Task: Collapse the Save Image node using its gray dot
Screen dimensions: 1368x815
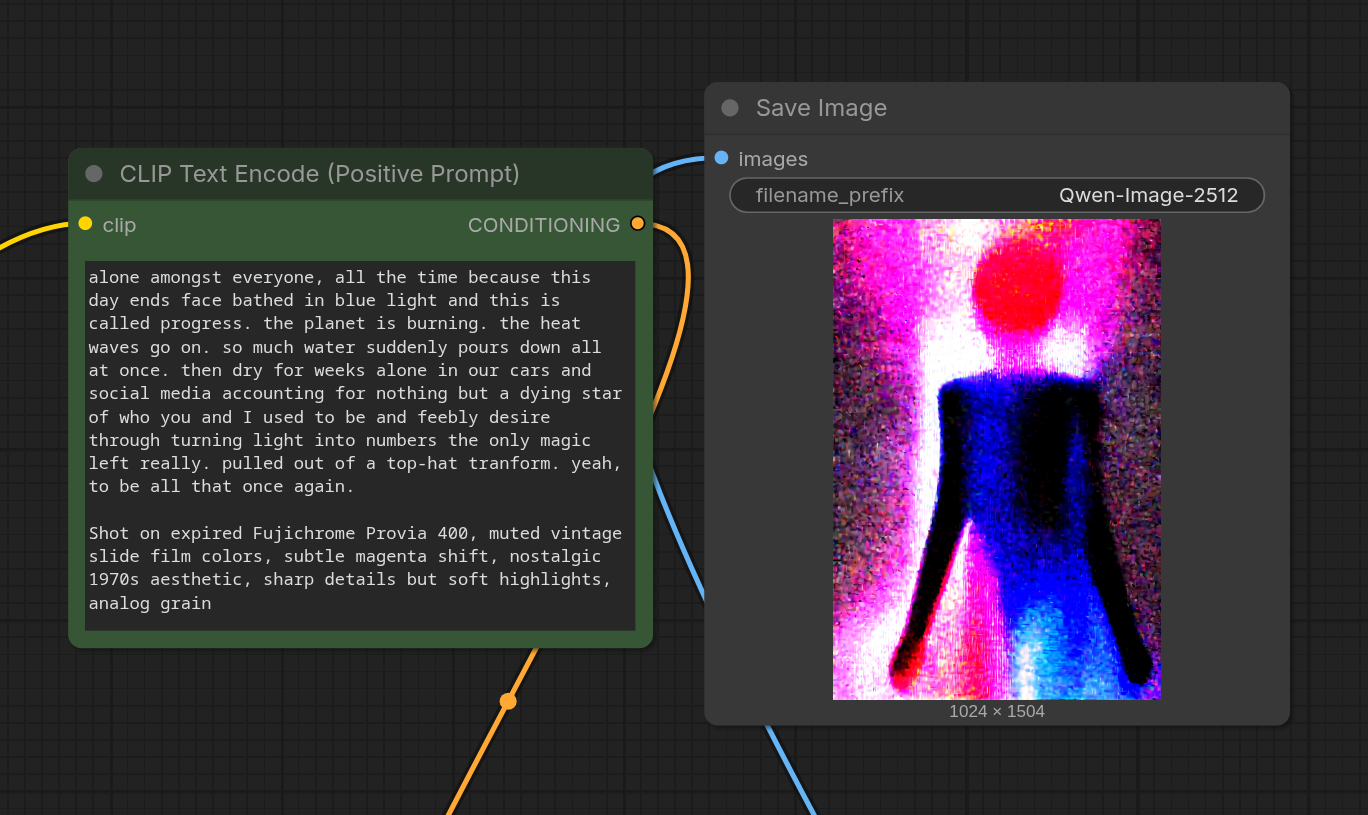Action: point(730,108)
